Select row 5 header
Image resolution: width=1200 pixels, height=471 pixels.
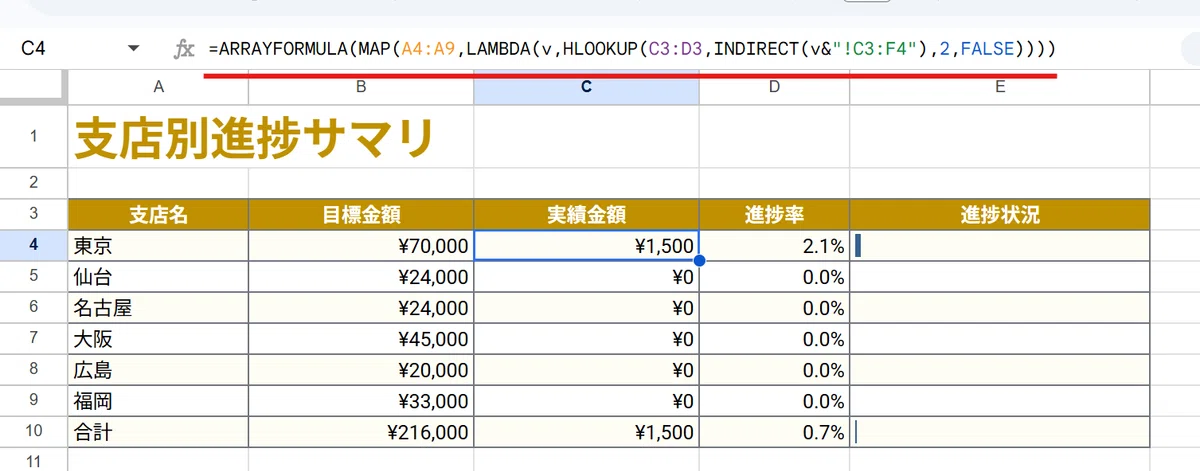tap(34, 276)
